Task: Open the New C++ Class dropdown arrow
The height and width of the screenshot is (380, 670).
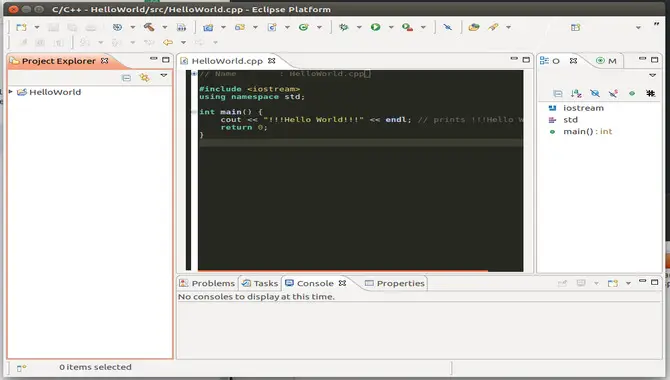Action: [319, 27]
